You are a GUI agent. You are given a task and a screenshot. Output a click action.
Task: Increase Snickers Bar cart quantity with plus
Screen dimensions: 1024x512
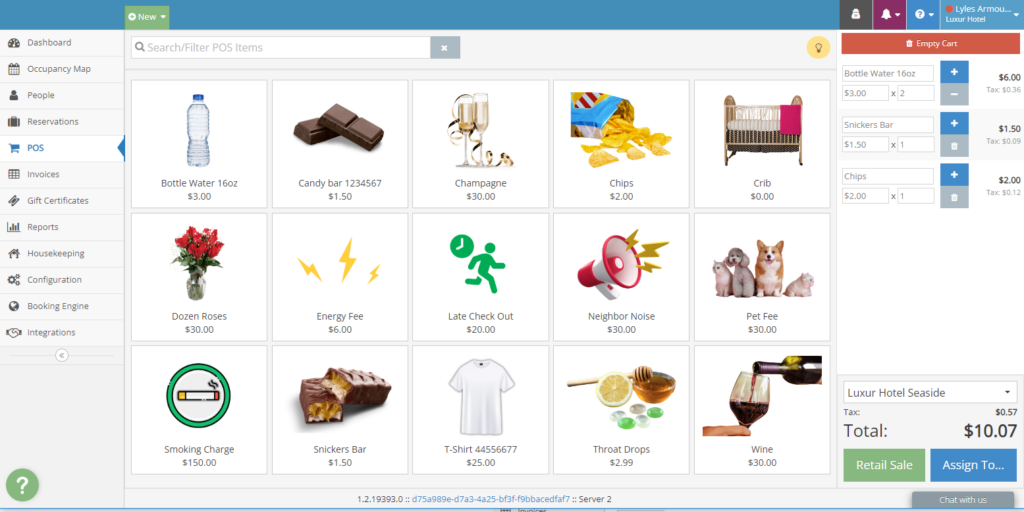pos(954,123)
